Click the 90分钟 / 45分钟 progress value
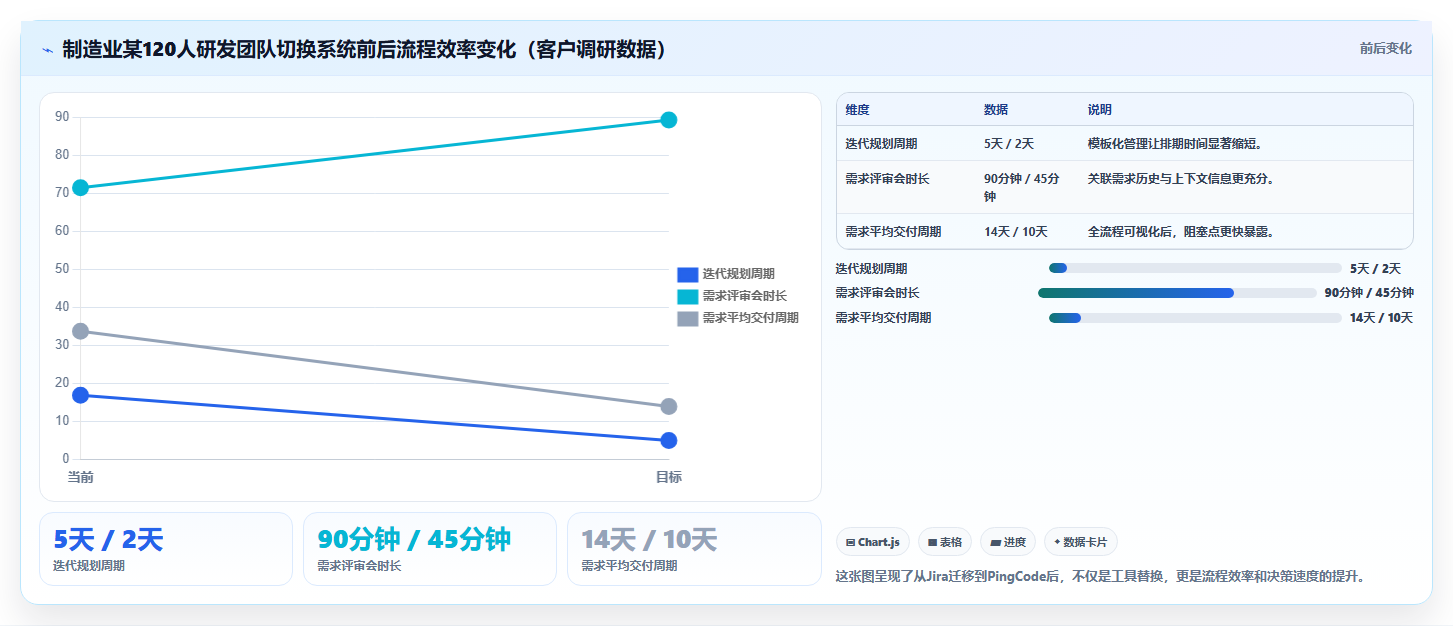 (1369, 293)
